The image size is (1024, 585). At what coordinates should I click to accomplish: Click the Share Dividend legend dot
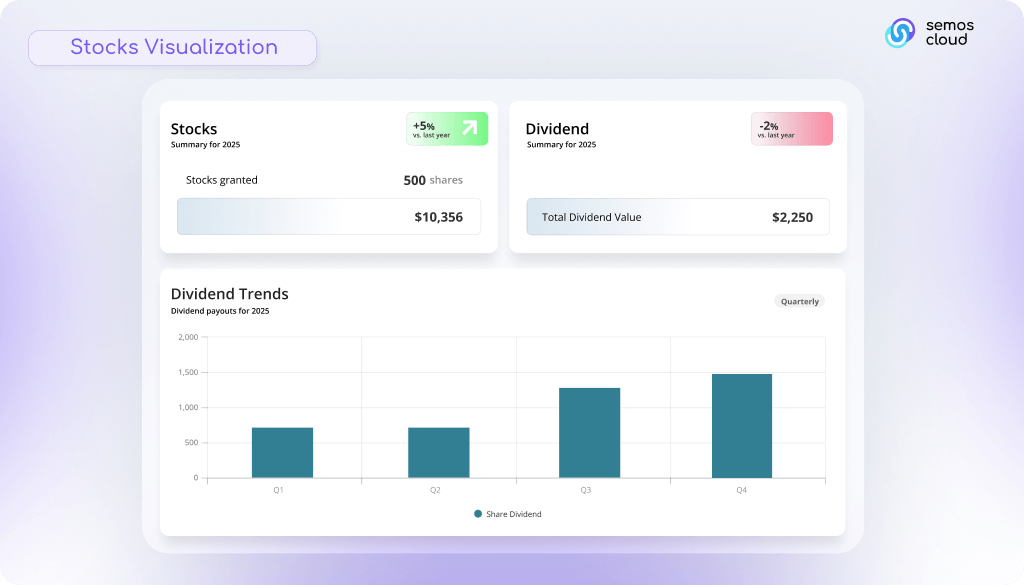(478, 514)
